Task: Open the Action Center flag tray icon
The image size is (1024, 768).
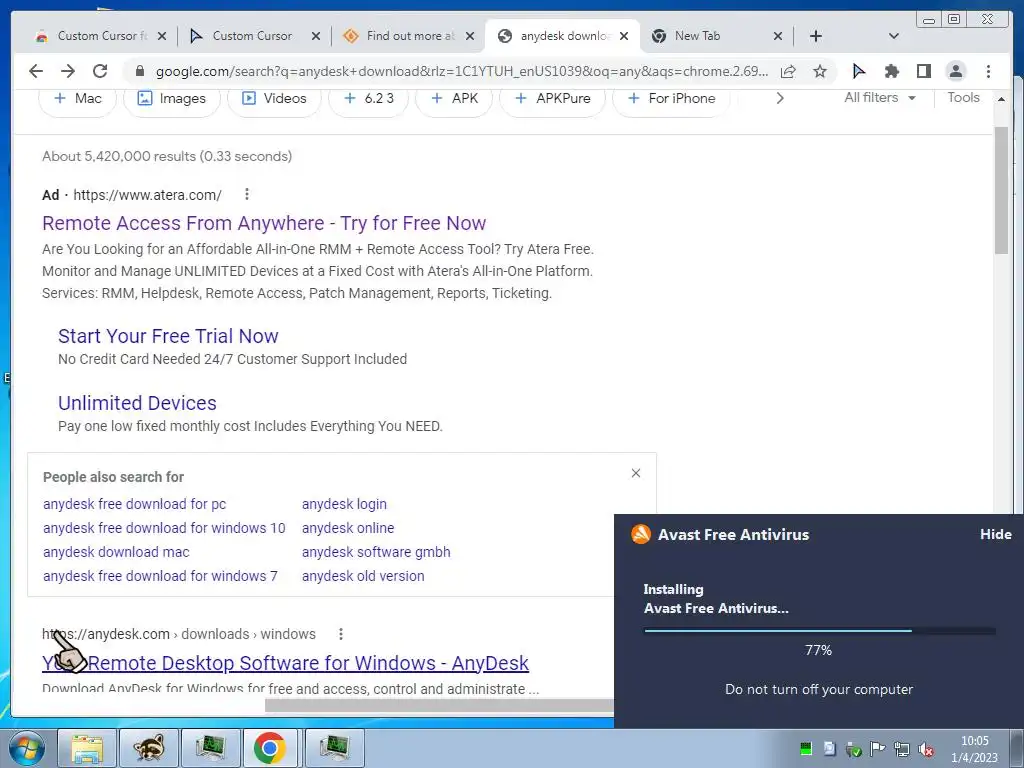Action: (x=877, y=749)
